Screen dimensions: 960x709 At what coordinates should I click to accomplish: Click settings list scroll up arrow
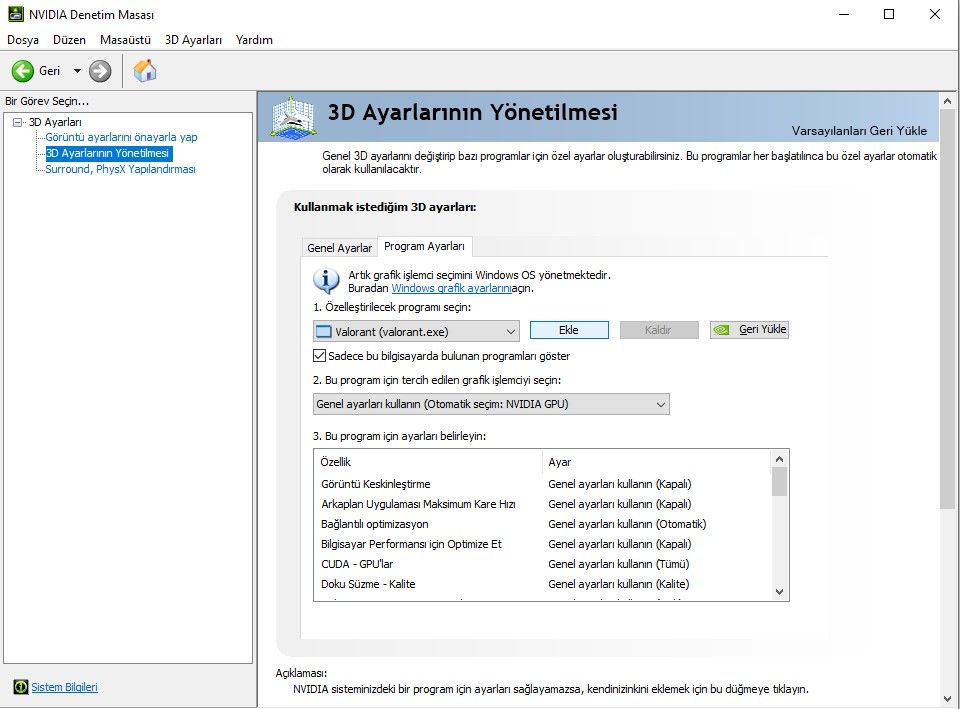click(x=779, y=459)
